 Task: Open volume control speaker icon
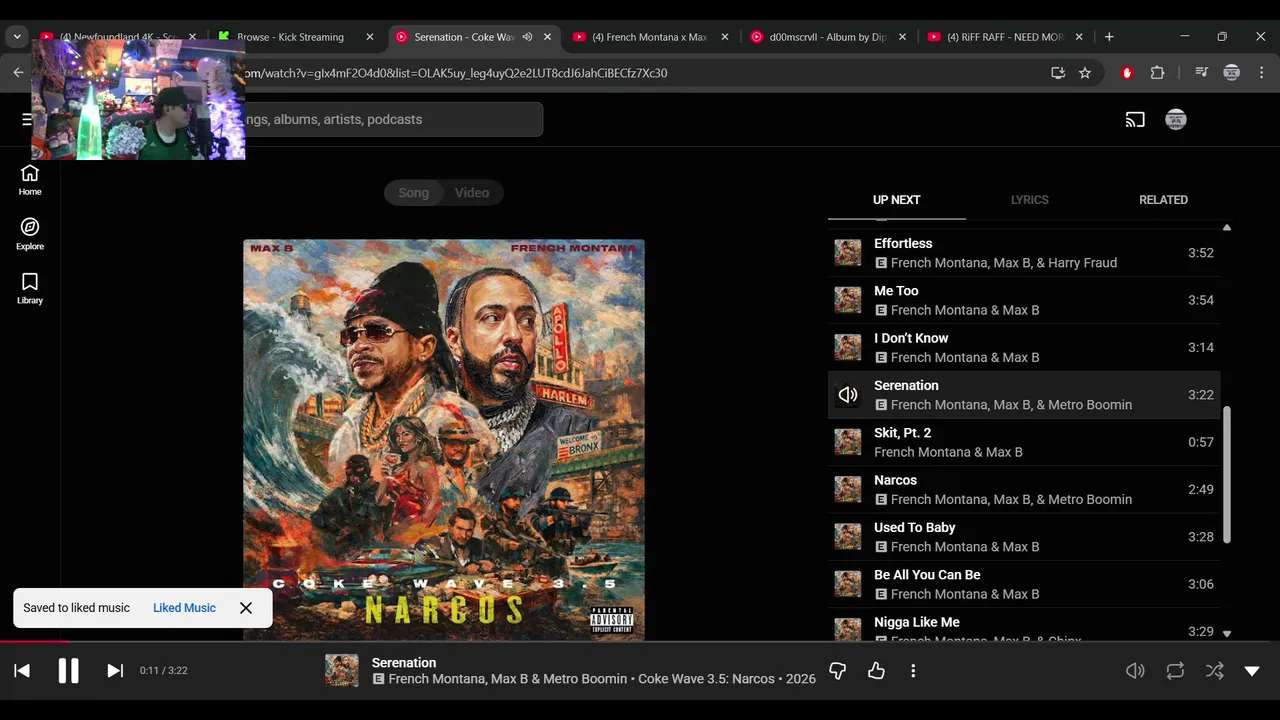click(x=1135, y=671)
